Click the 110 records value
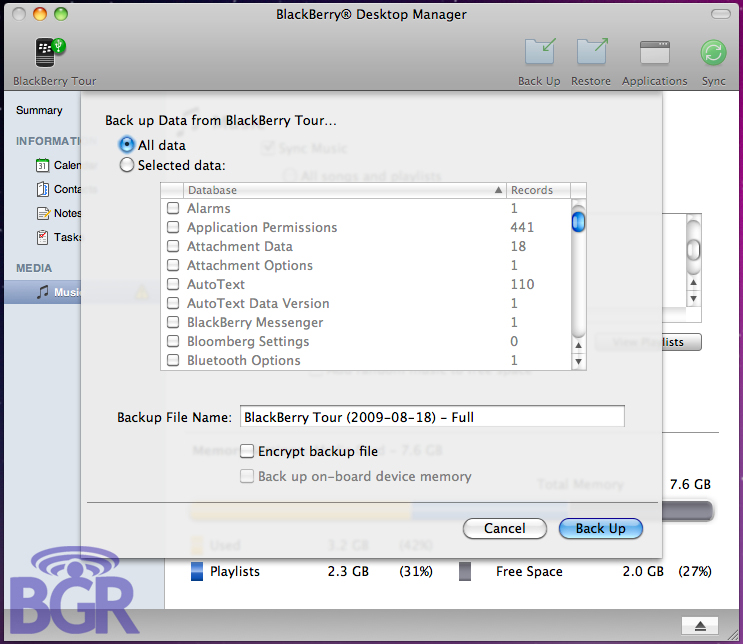Screen dimensions: 743x644 point(522,284)
